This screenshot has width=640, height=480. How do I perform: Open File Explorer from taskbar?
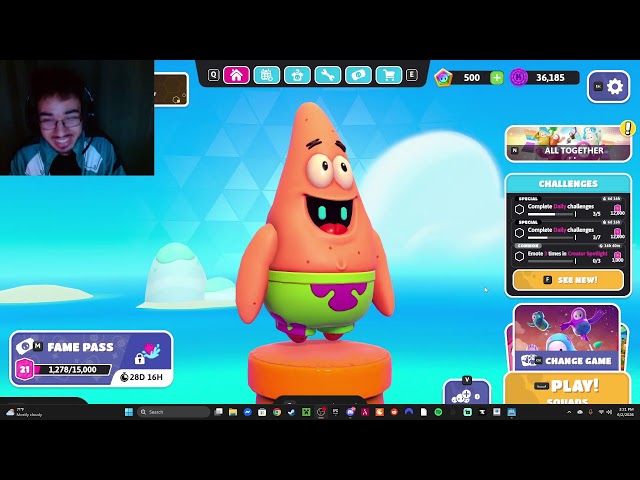(x=233, y=412)
